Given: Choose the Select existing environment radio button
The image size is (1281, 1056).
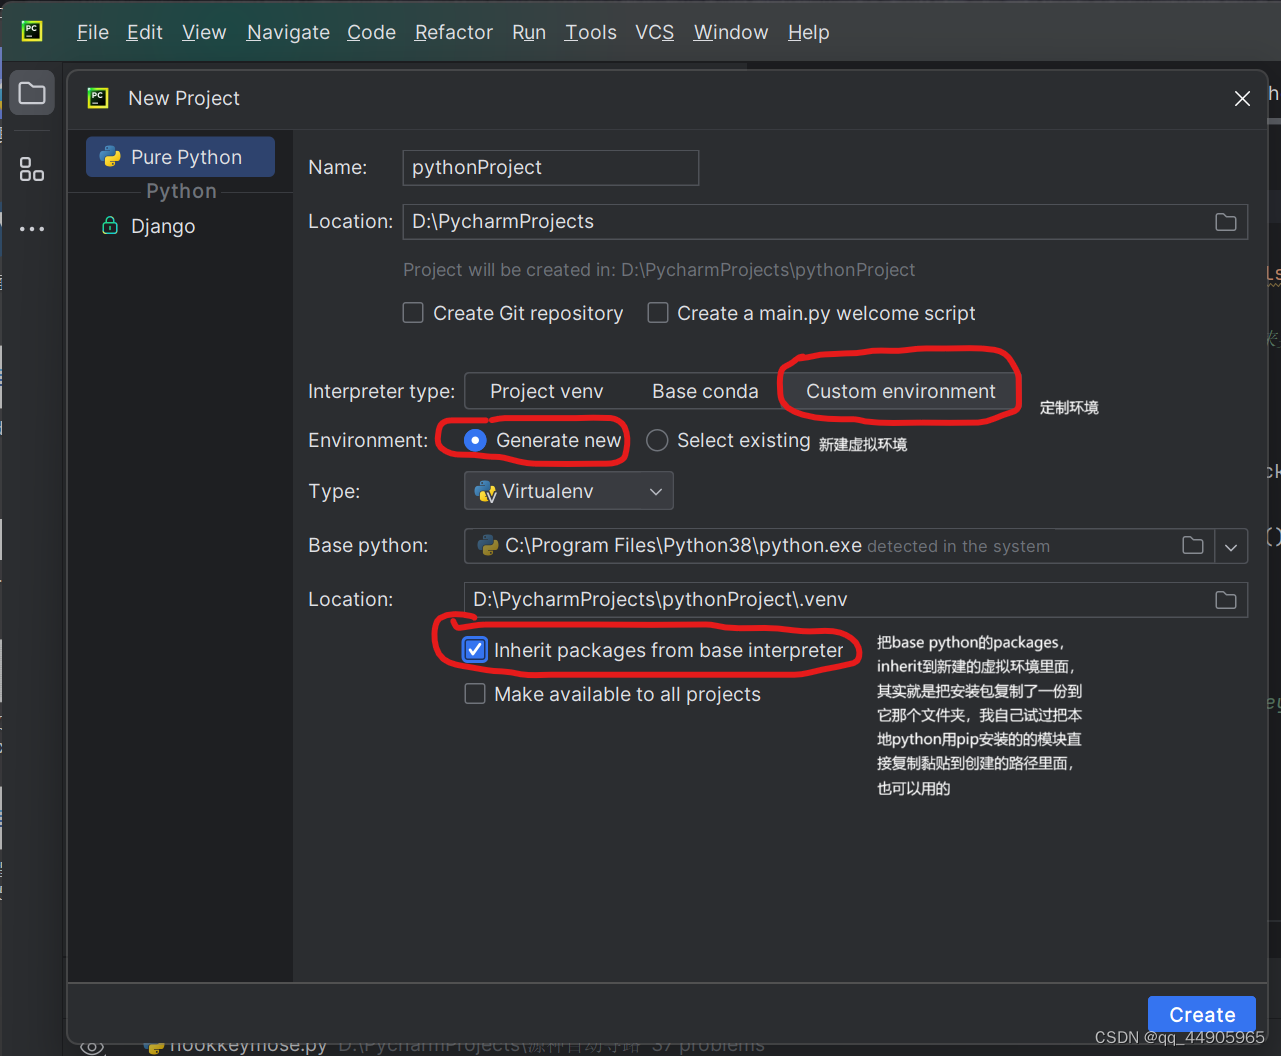Looking at the screenshot, I should pos(657,440).
